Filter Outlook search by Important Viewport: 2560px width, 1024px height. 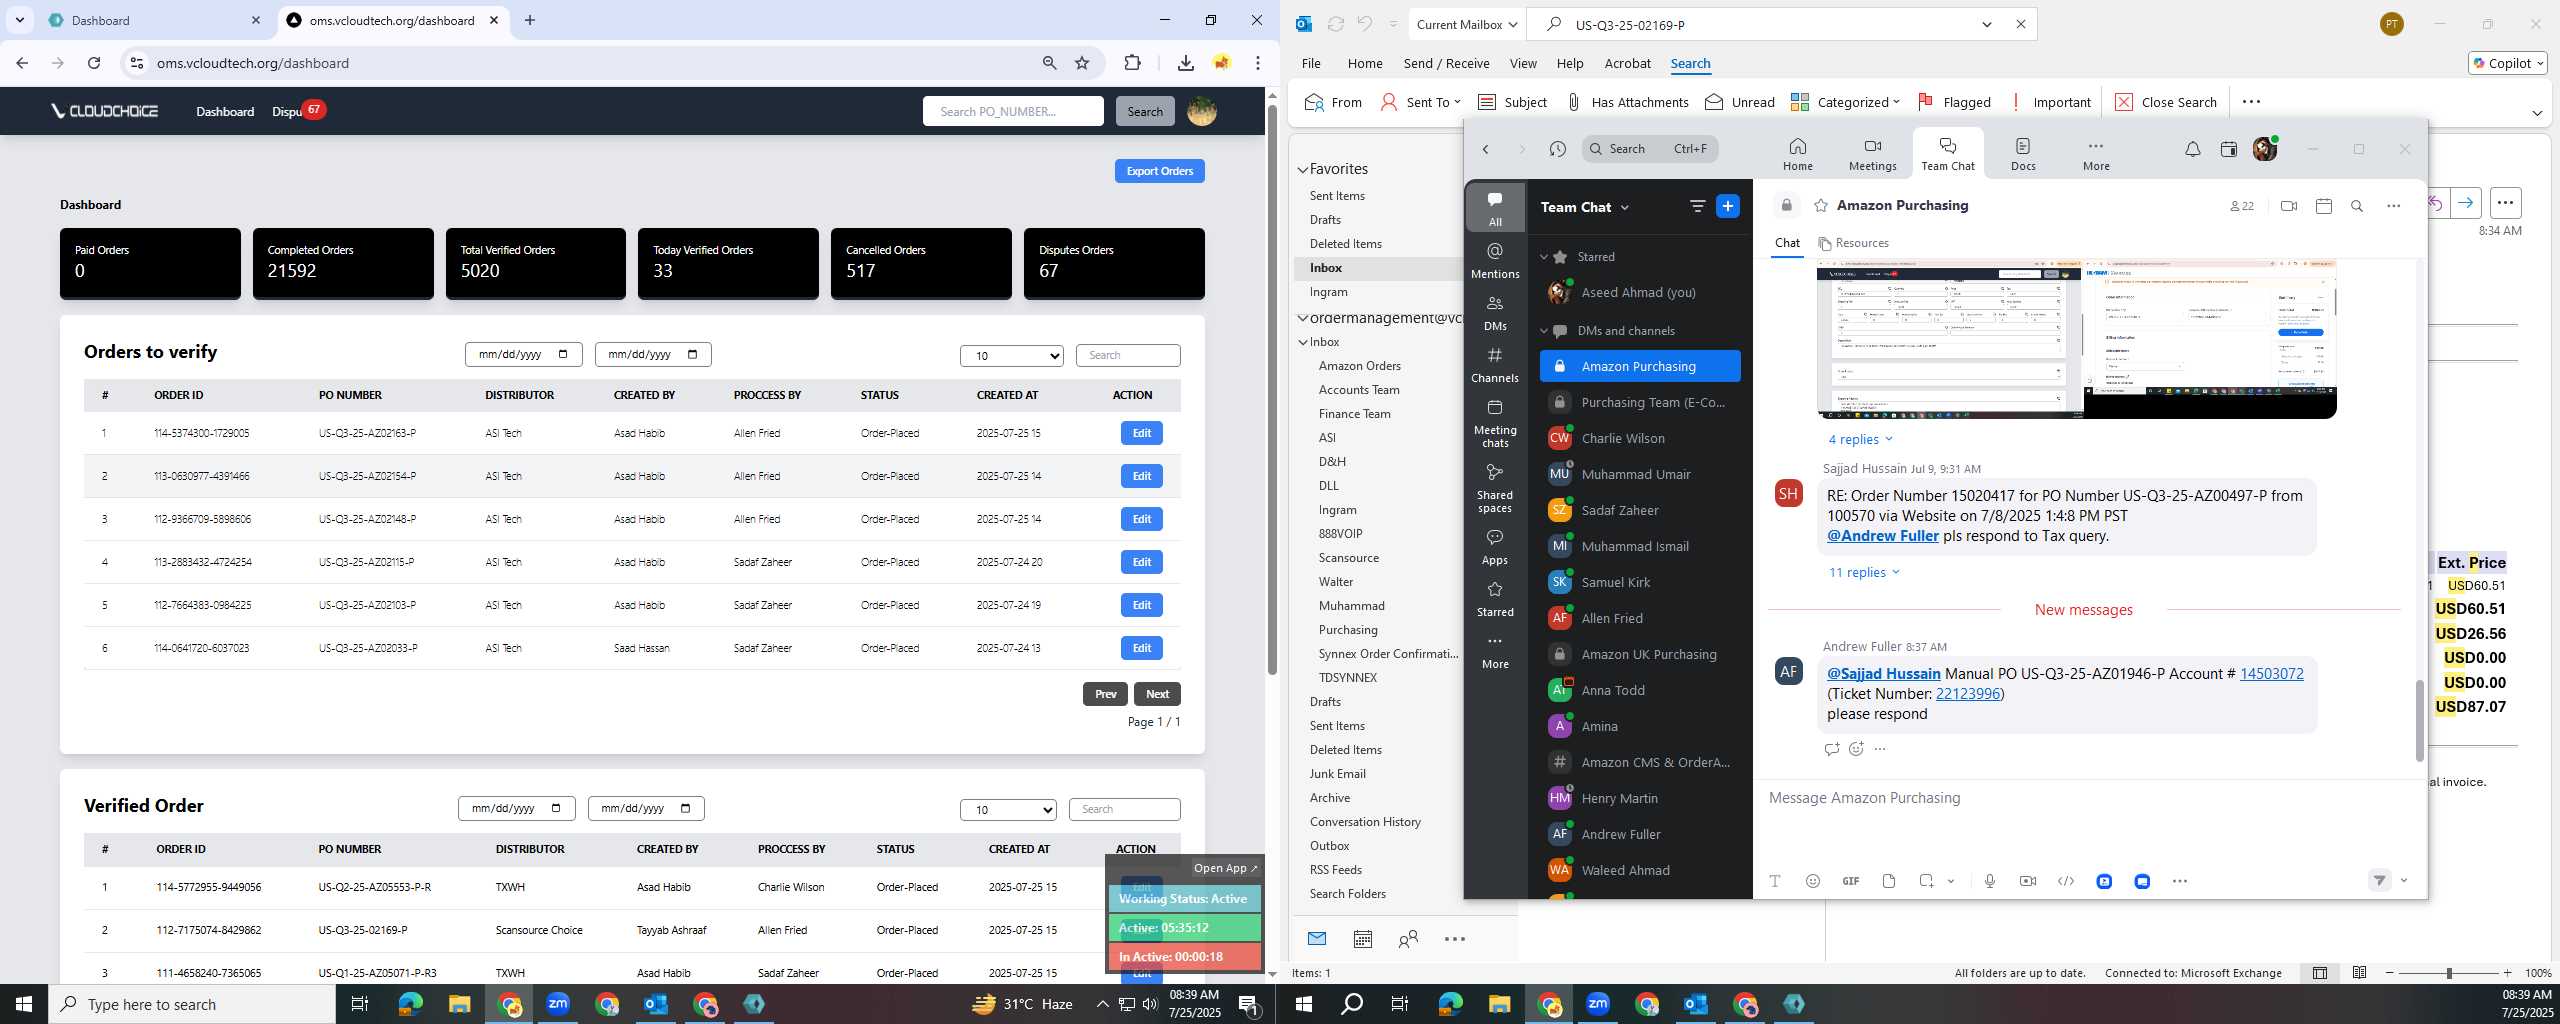click(x=2050, y=102)
